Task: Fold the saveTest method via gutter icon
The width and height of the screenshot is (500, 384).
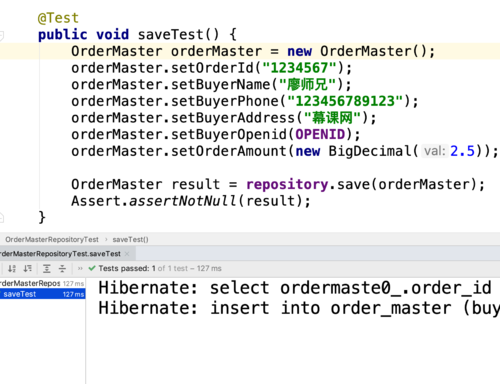Action: 1,35
